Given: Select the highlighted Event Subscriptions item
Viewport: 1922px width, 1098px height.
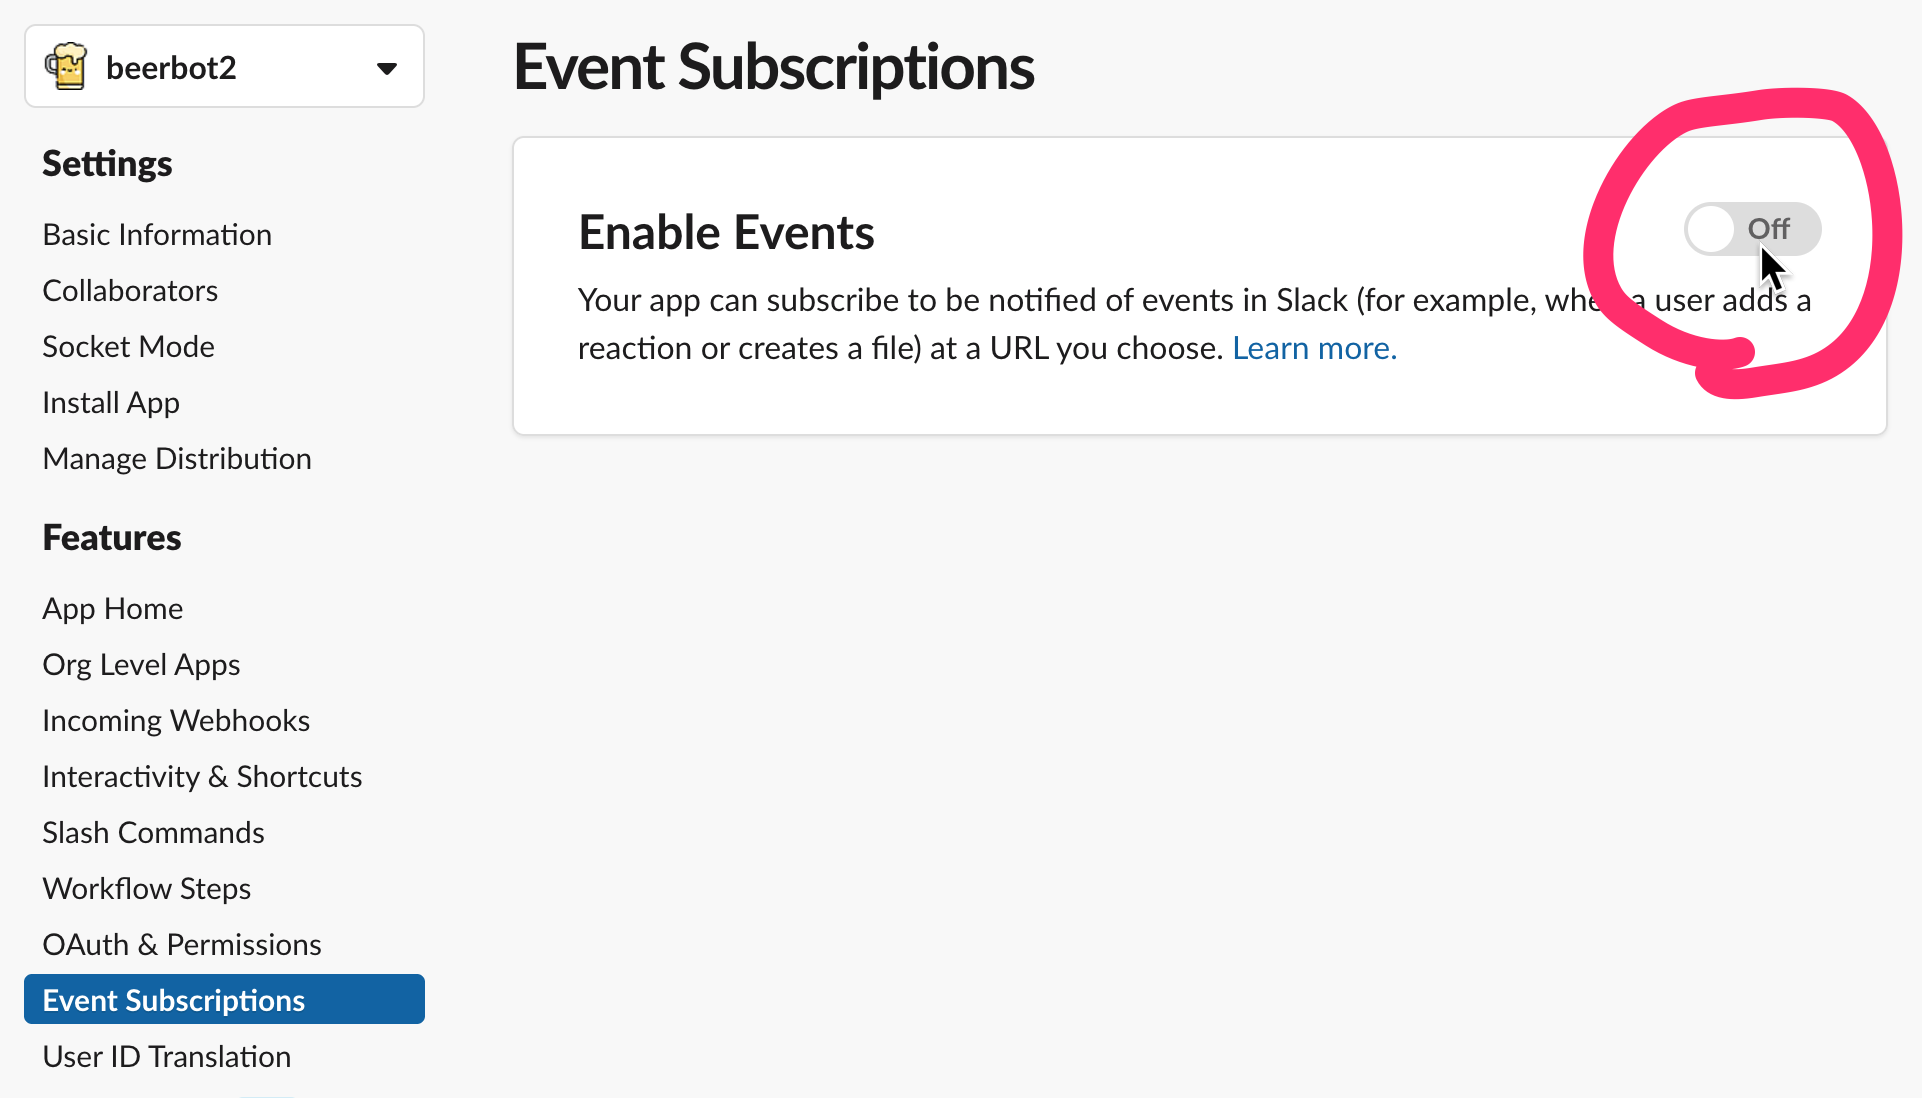Looking at the screenshot, I should coord(174,1000).
